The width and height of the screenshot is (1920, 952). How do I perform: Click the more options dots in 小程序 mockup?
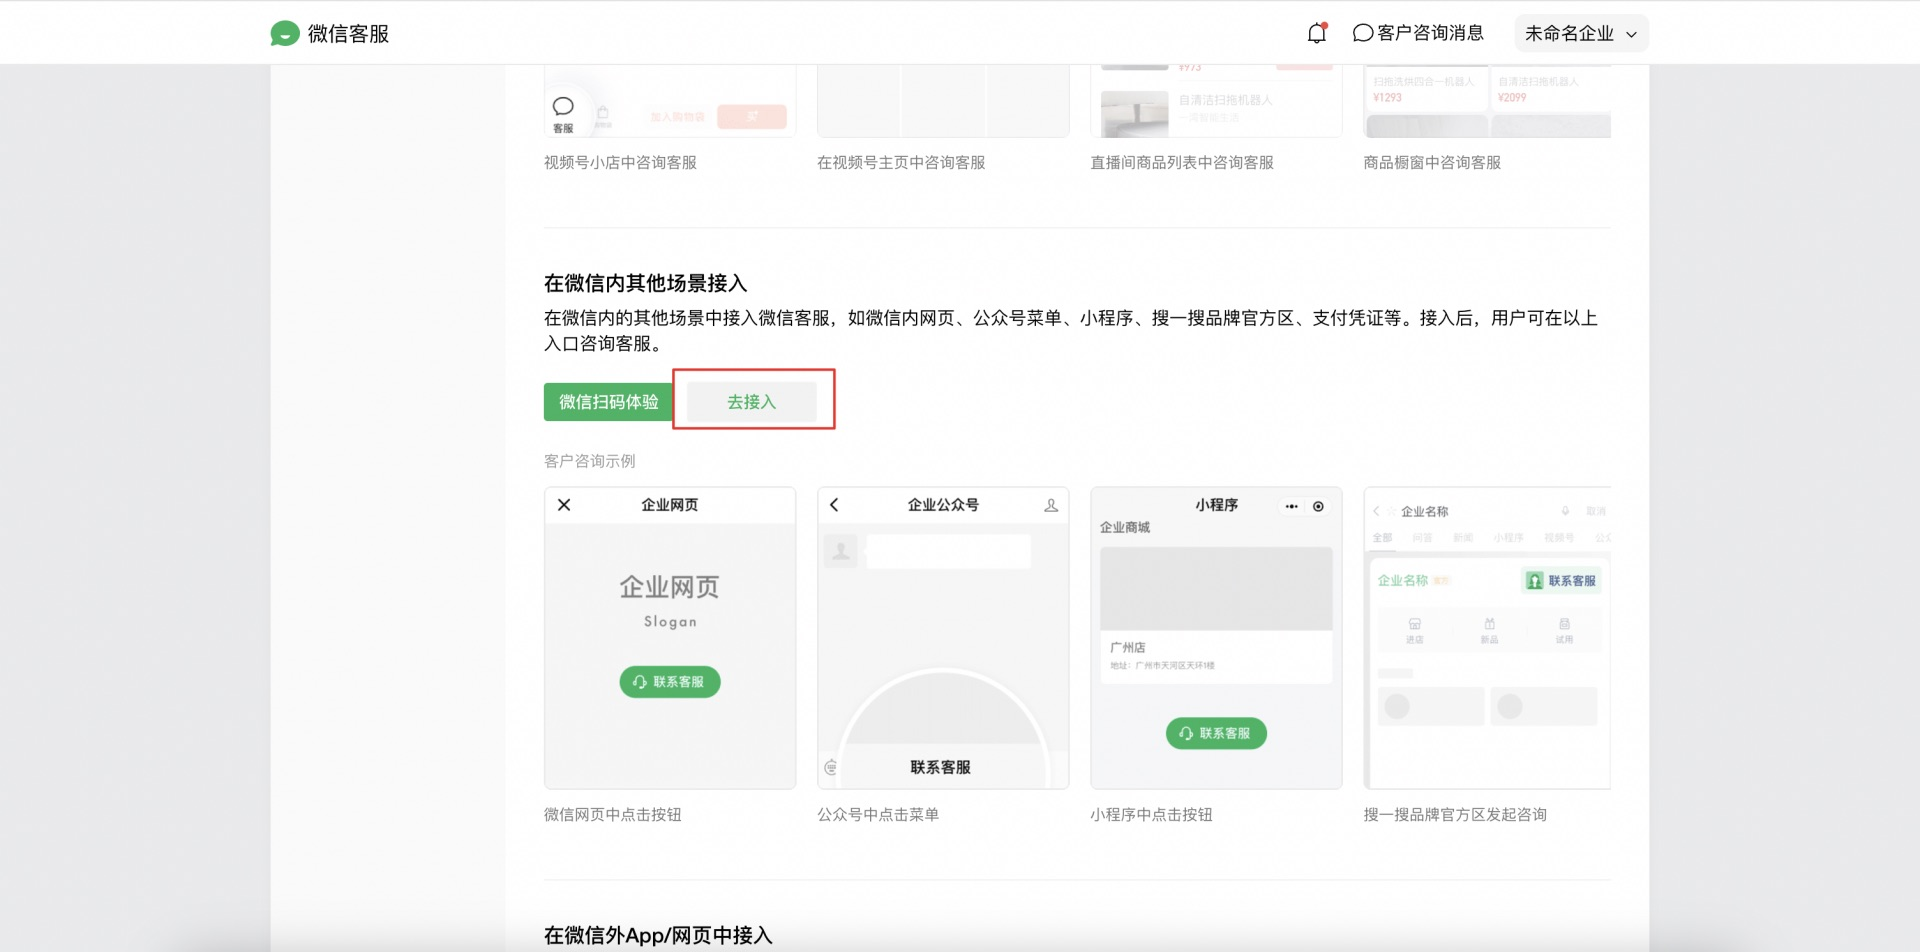coord(1291,506)
